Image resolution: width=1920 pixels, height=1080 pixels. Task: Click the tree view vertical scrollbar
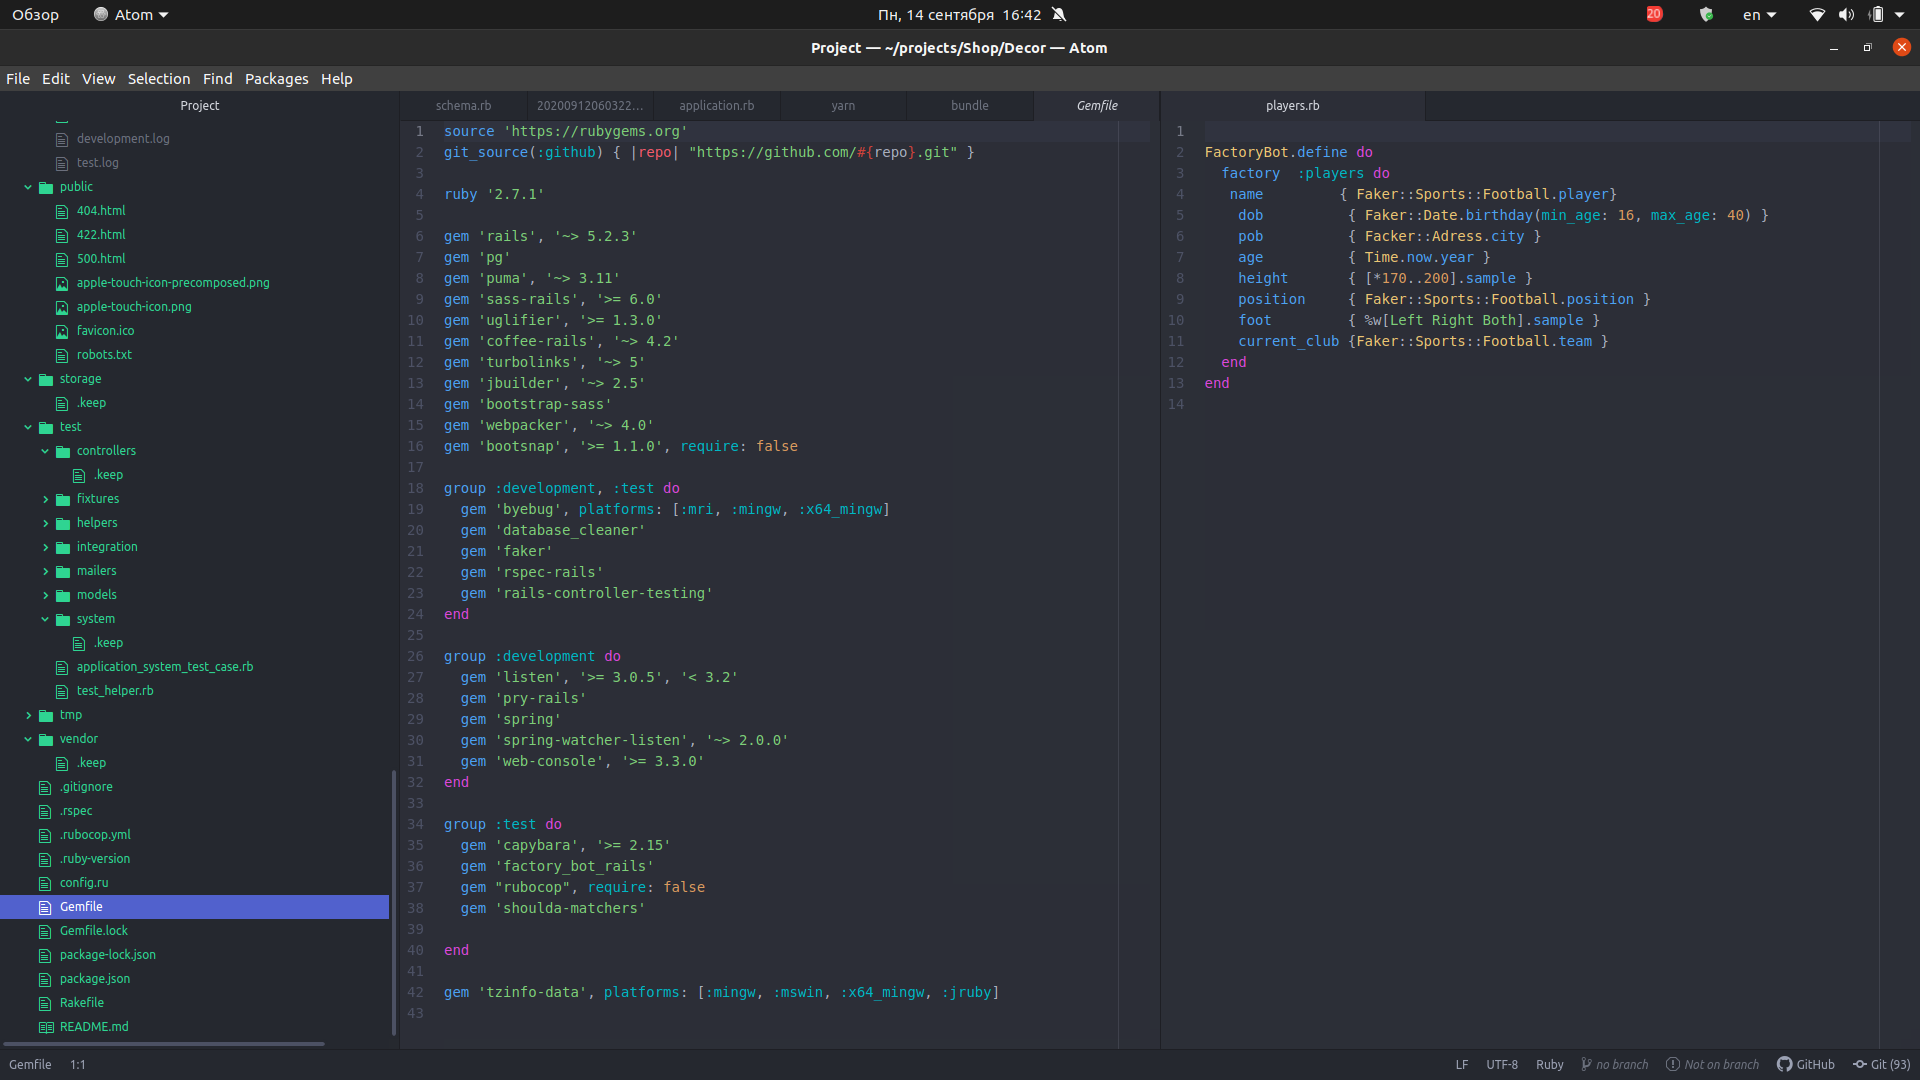pyautogui.click(x=394, y=902)
